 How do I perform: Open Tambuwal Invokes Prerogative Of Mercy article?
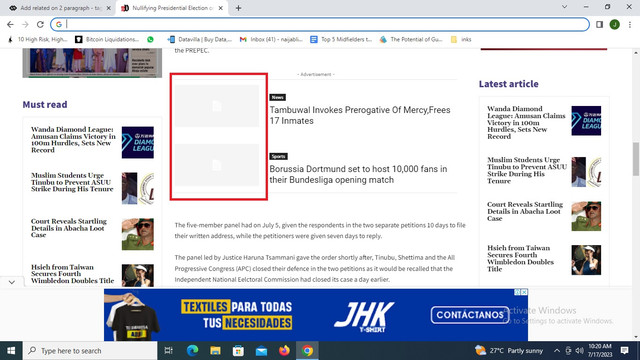click(x=360, y=116)
